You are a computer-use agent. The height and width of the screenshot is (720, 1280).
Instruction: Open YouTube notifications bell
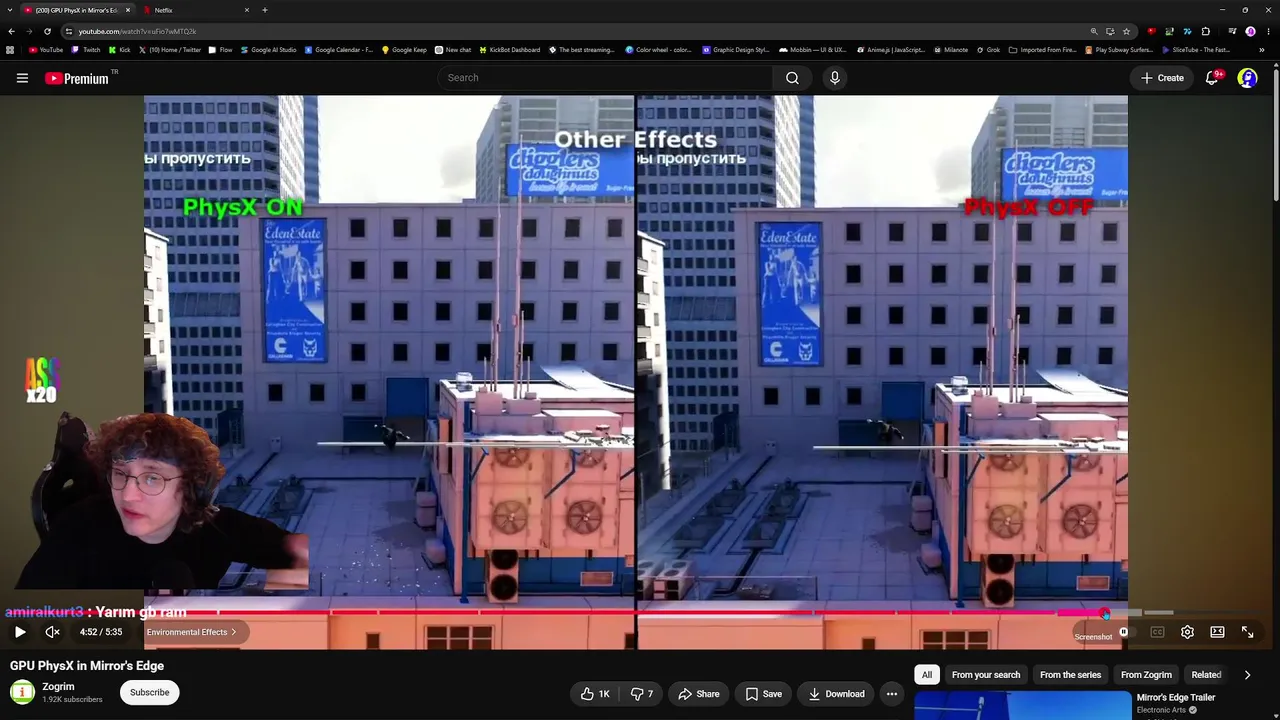coord(1212,78)
